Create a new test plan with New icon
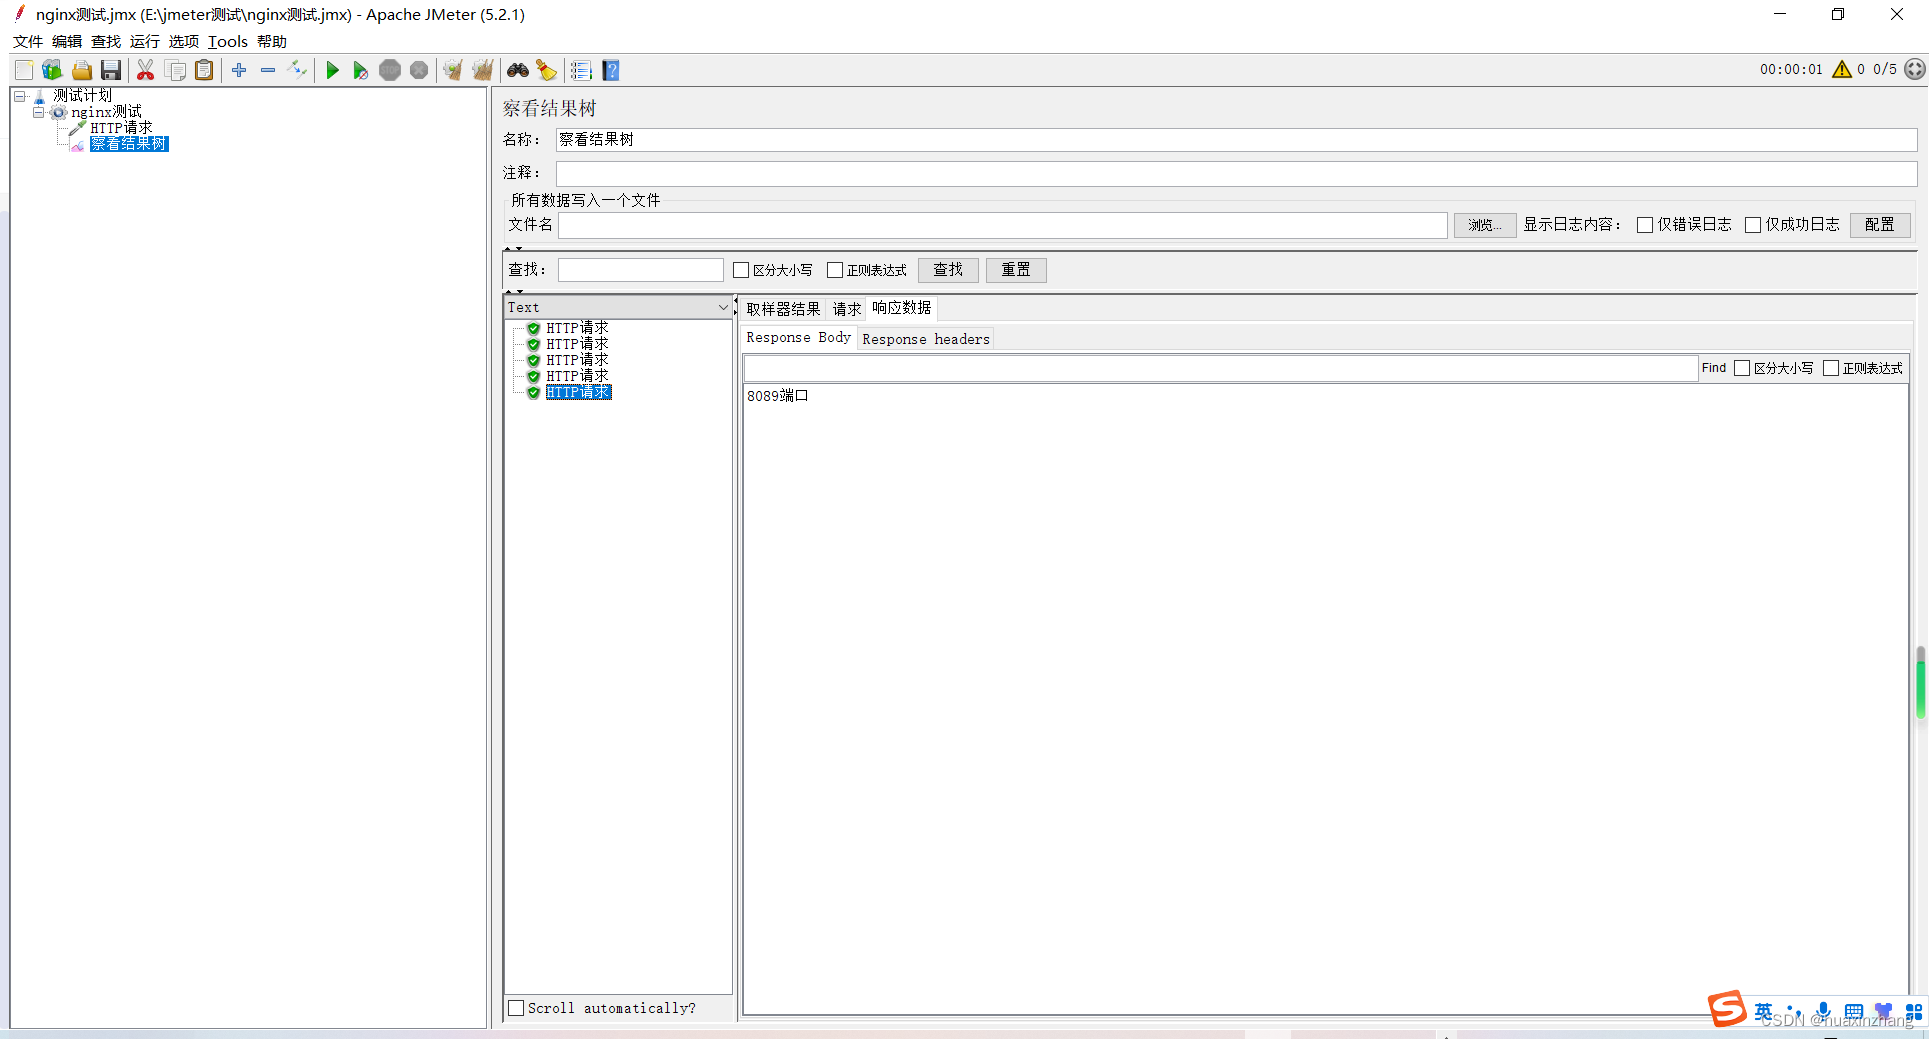 (x=24, y=70)
